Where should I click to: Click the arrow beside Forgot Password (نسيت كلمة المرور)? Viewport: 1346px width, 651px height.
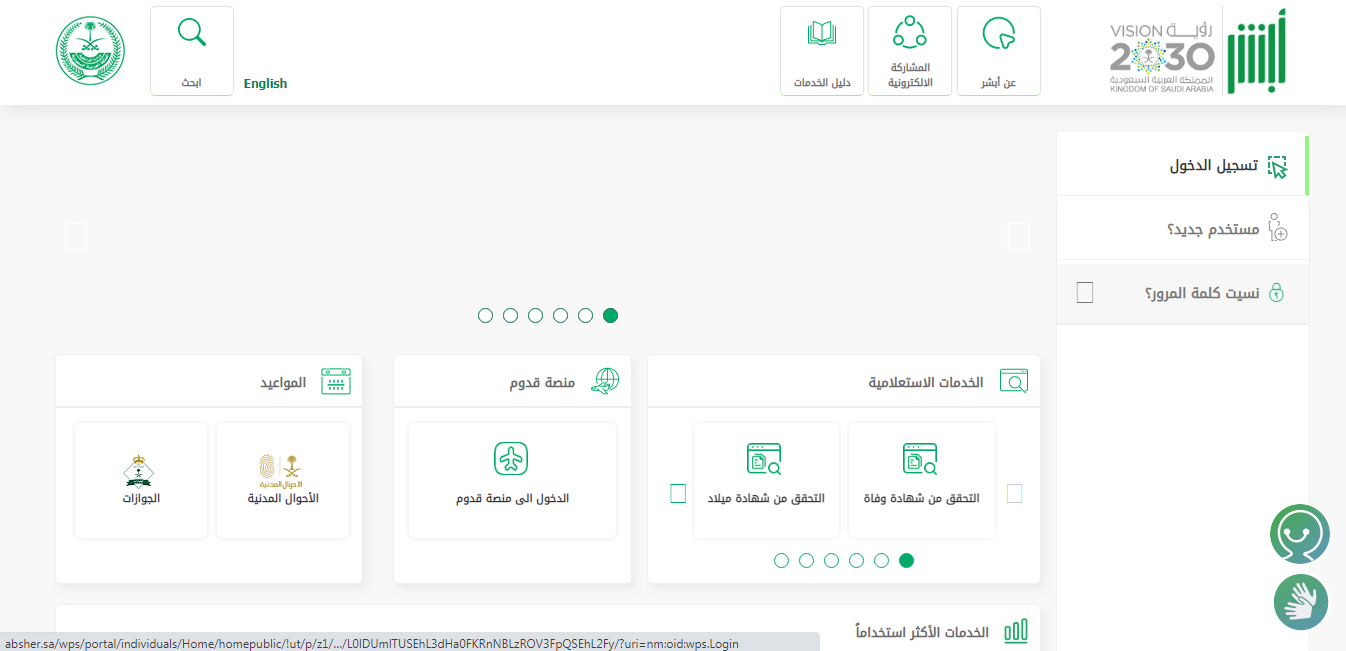point(1085,293)
